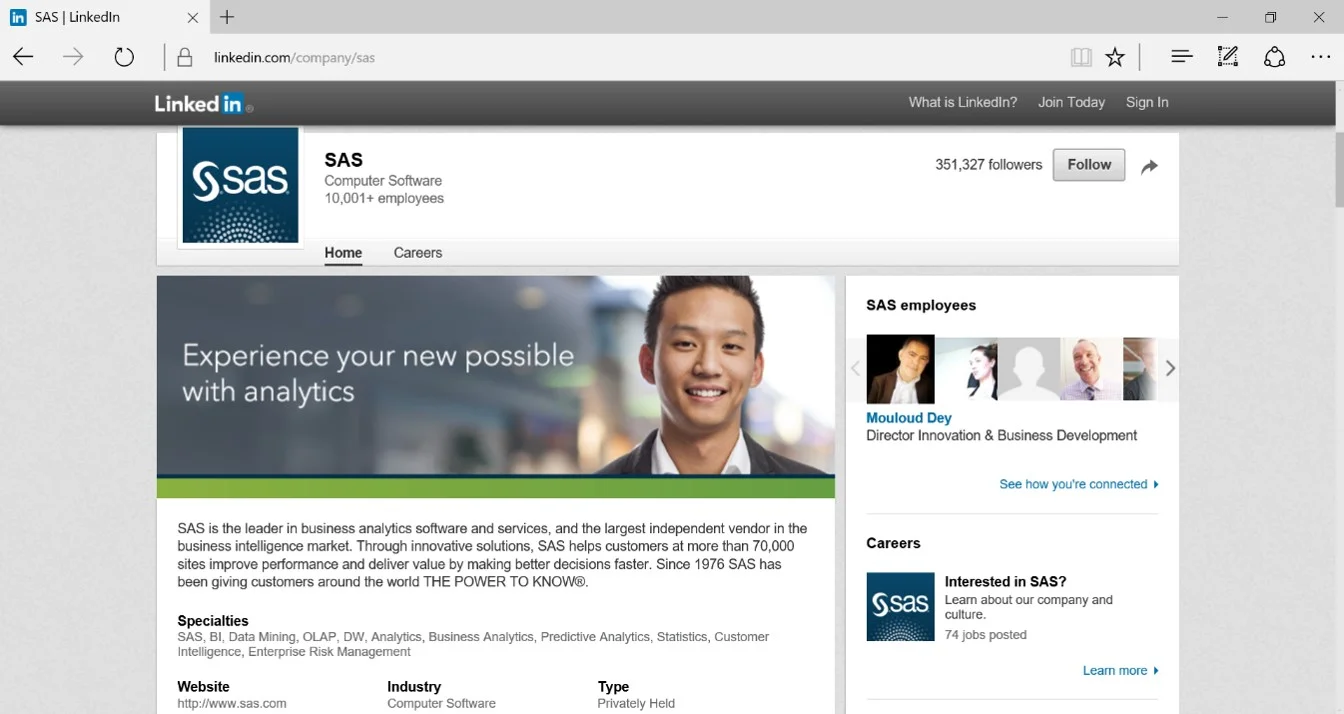This screenshot has height=714, width=1344.
Task: Click Computer Software under Industry
Action: point(441,704)
